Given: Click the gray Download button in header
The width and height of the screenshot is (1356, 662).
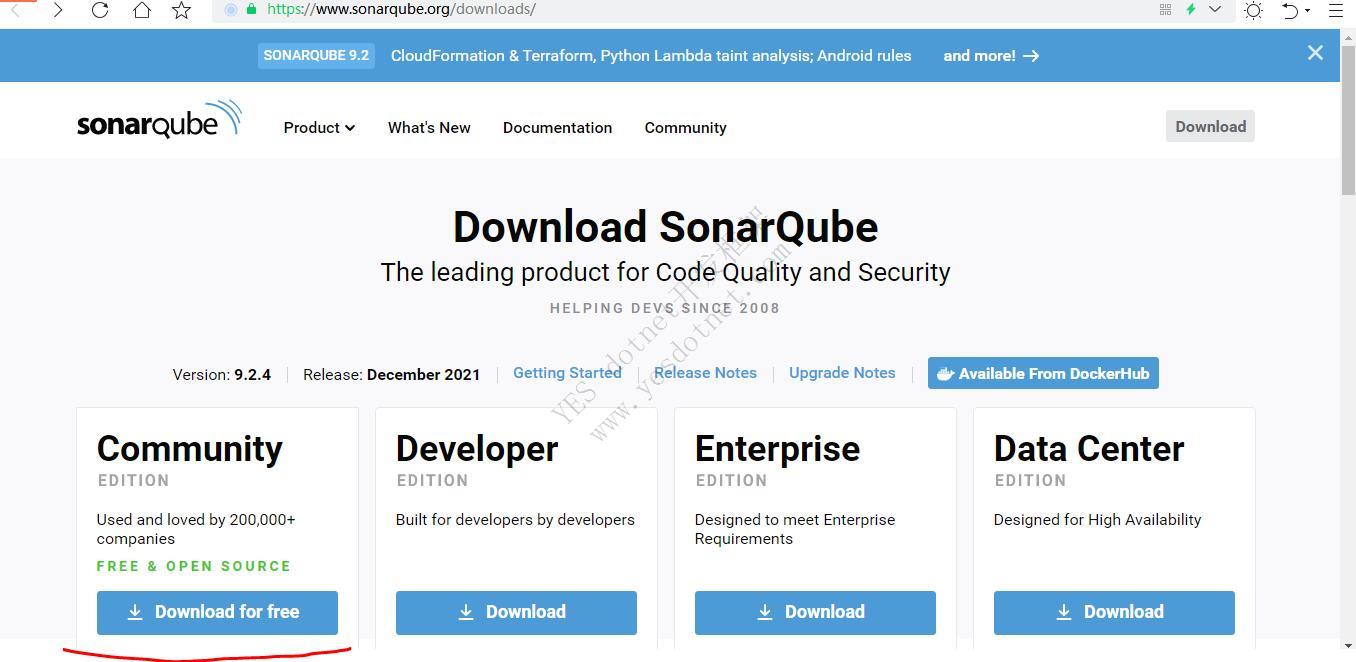Looking at the screenshot, I should (1210, 126).
